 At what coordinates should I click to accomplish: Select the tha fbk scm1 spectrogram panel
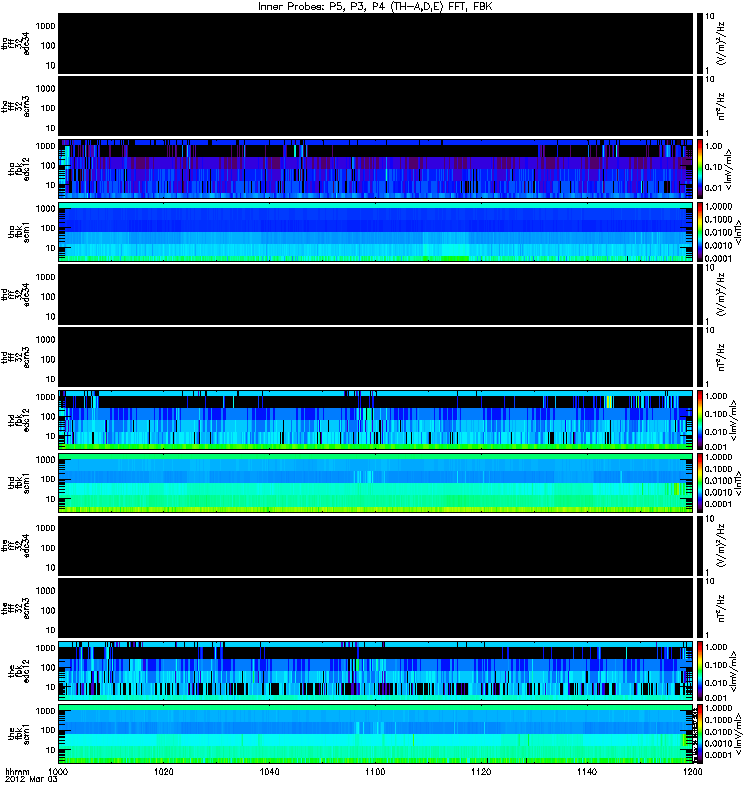pos(376,232)
